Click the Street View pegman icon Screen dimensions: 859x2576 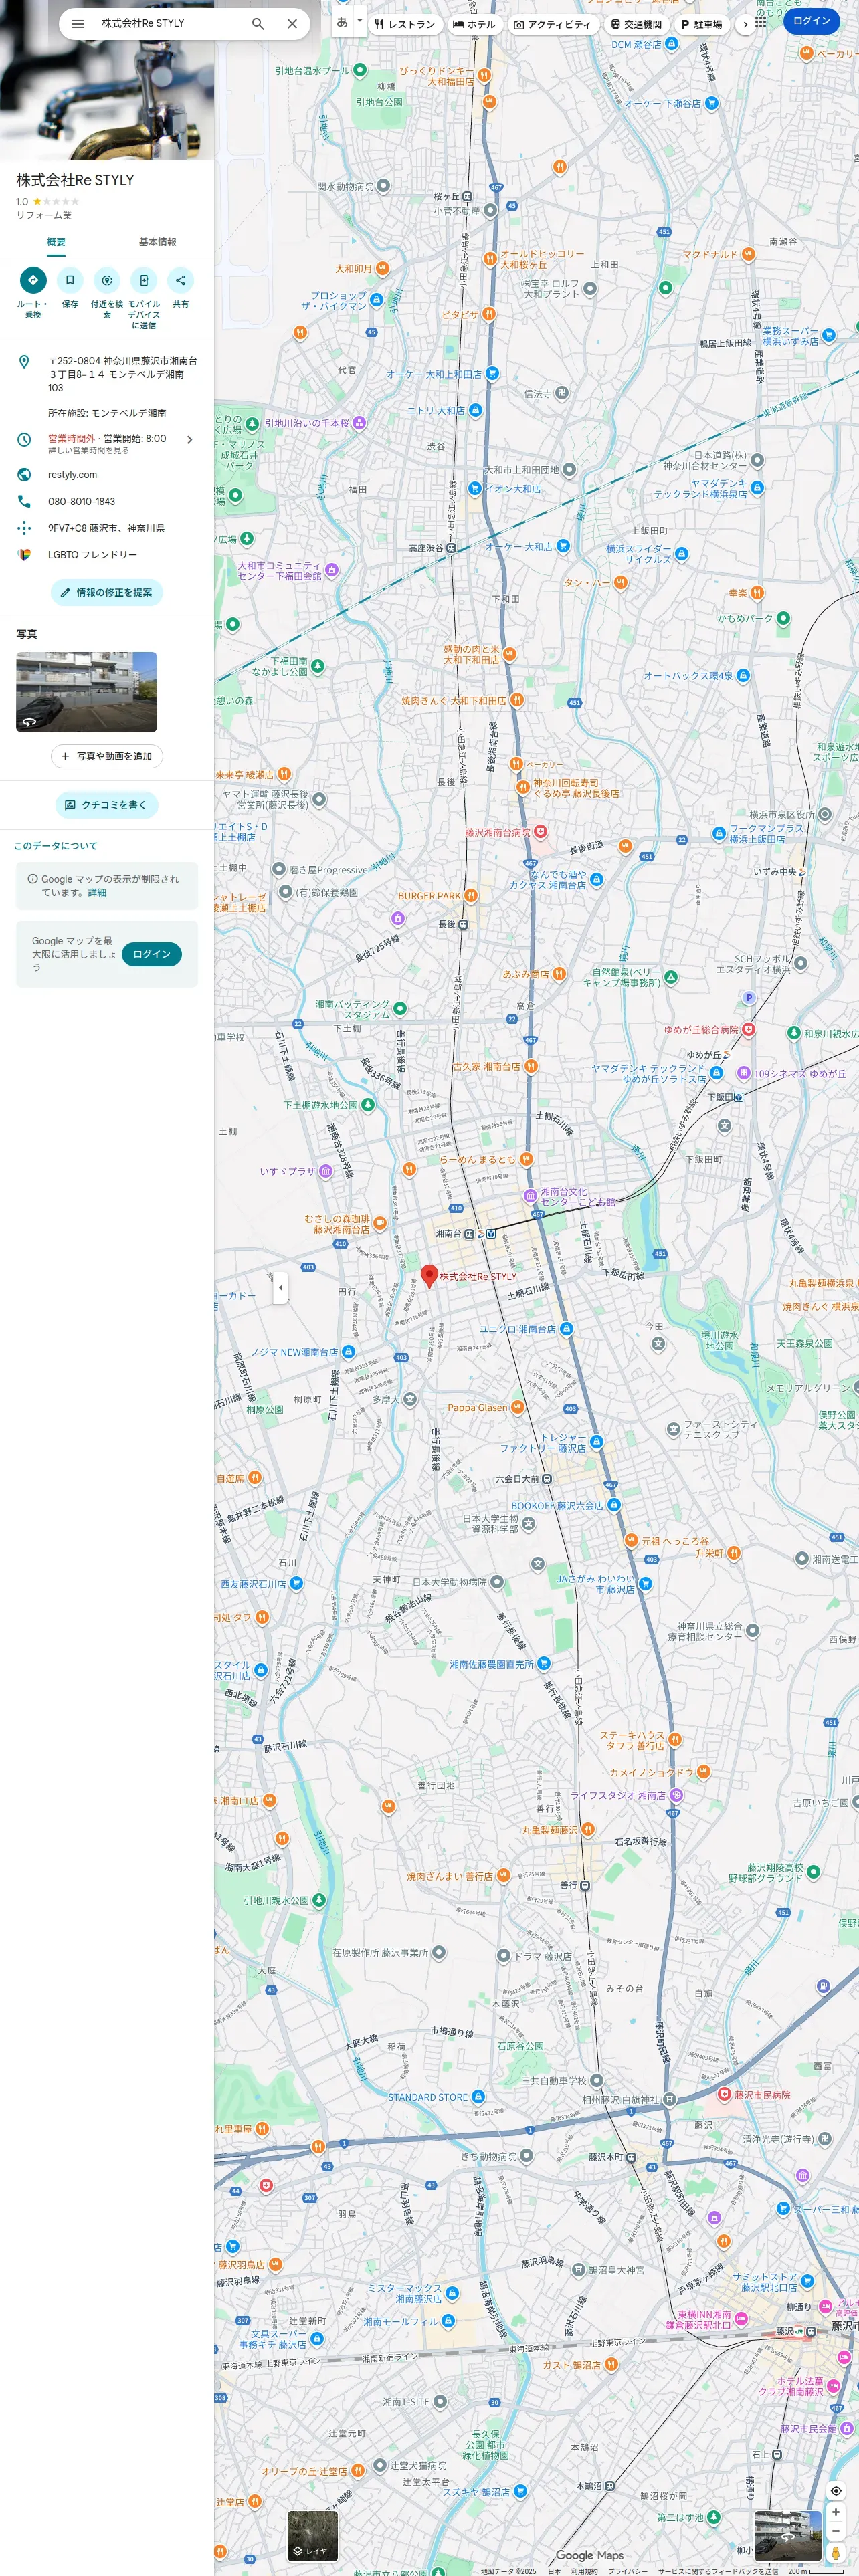pos(836,2553)
